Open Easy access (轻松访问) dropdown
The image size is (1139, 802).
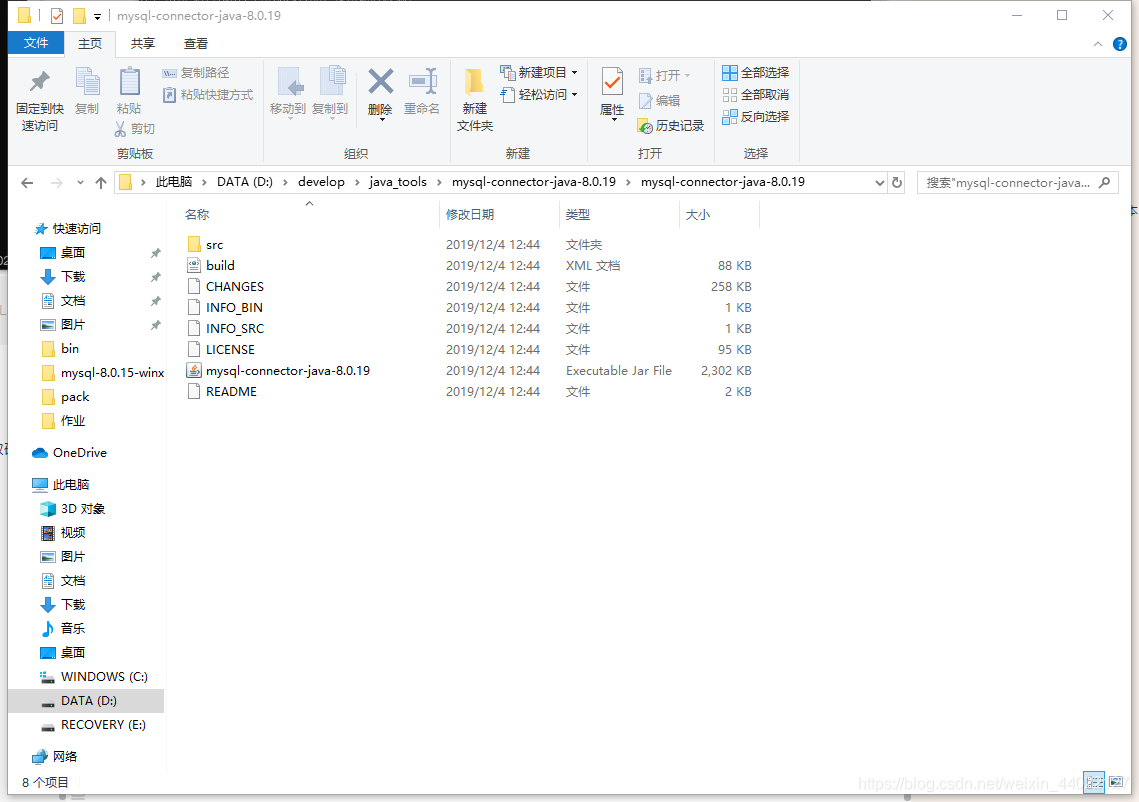point(538,94)
